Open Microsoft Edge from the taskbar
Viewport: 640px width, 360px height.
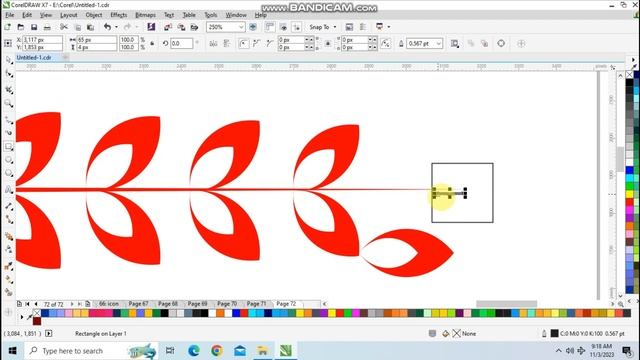coord(194,350)
